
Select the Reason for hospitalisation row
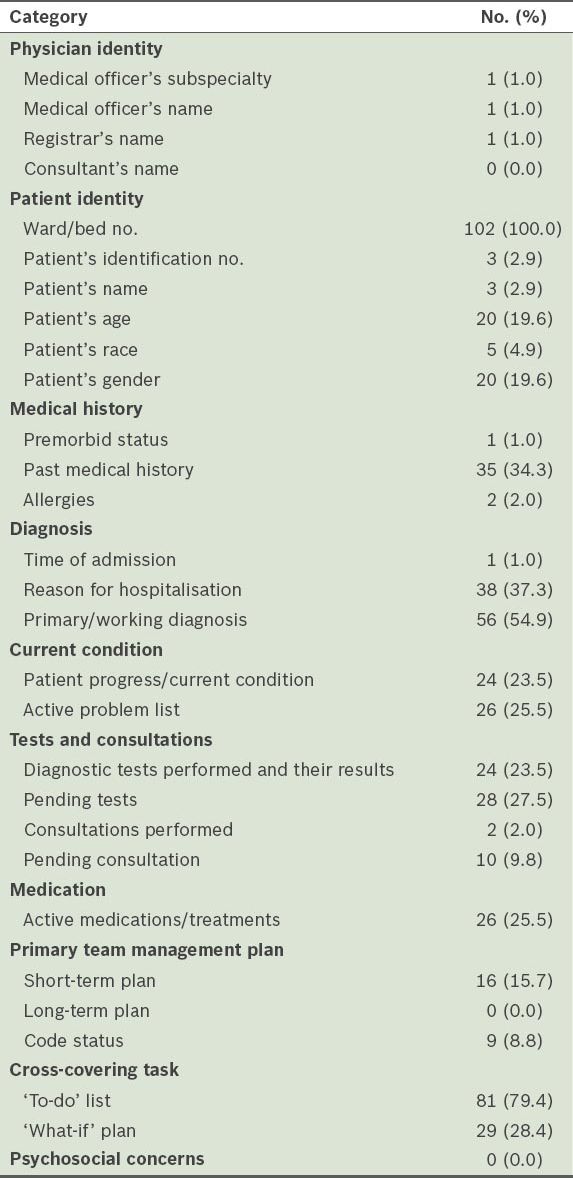pos(286,590)
